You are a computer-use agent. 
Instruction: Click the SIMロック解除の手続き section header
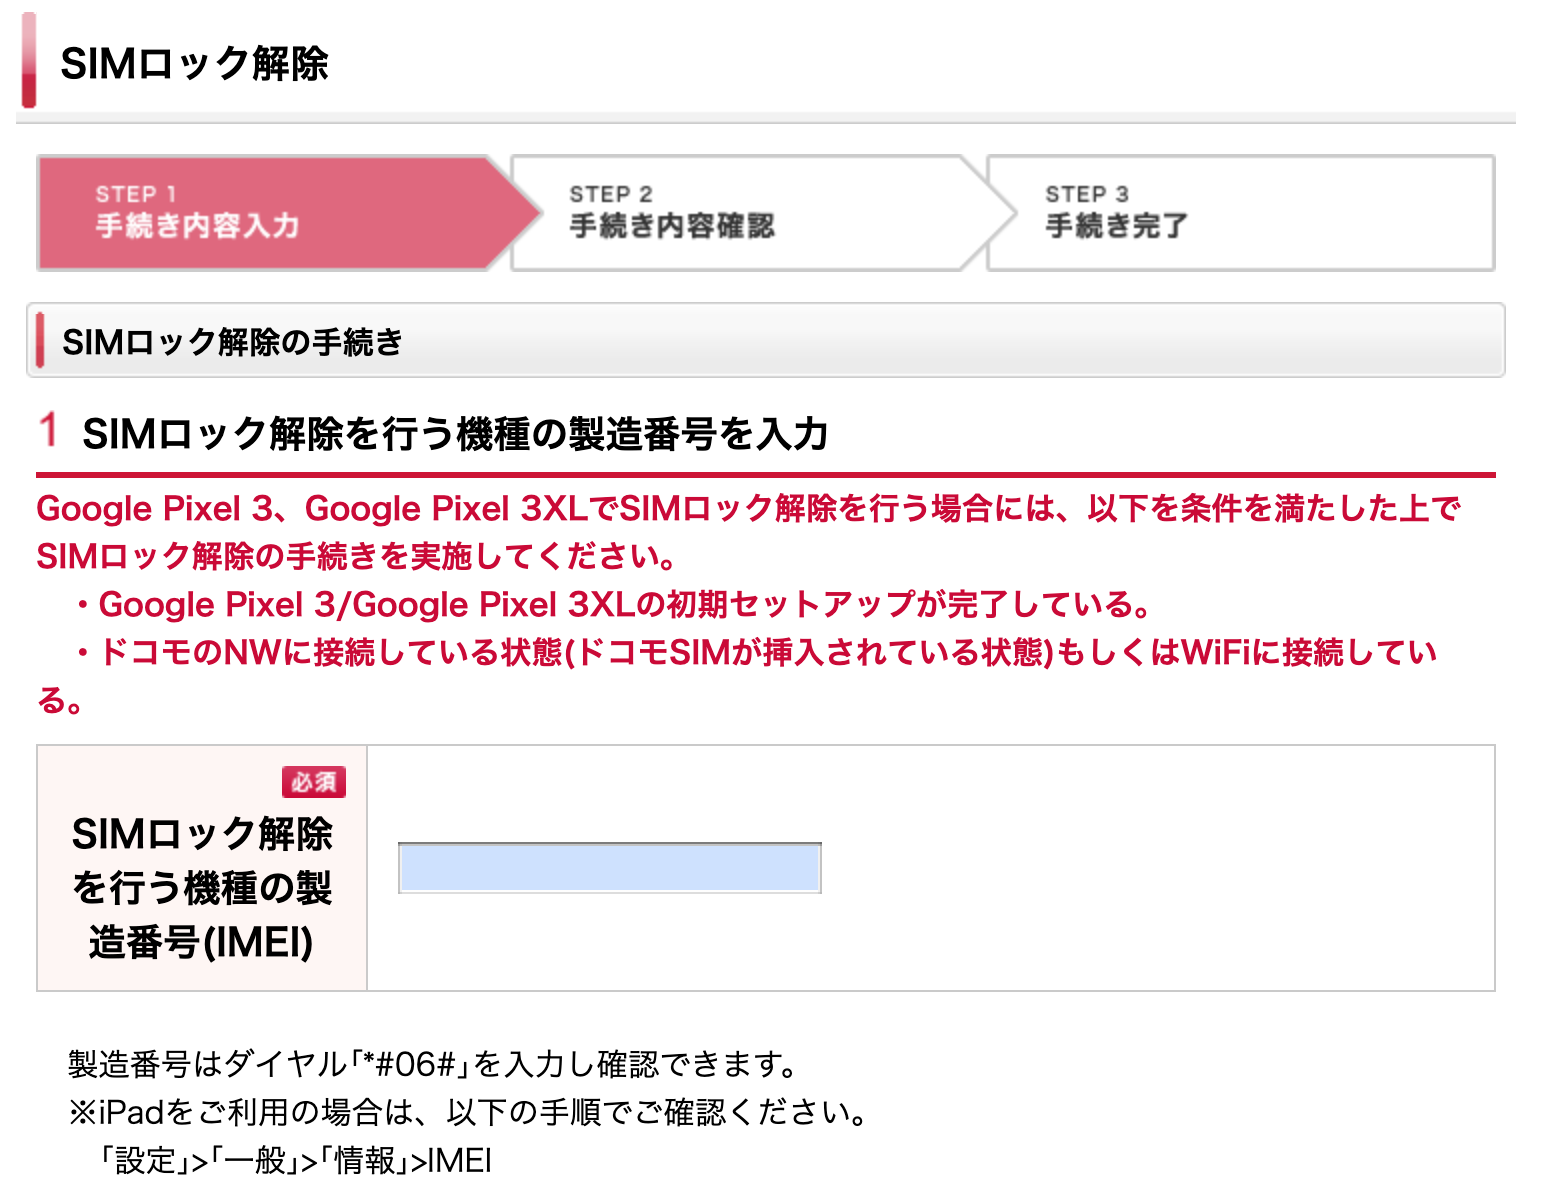tap(232, 342)
